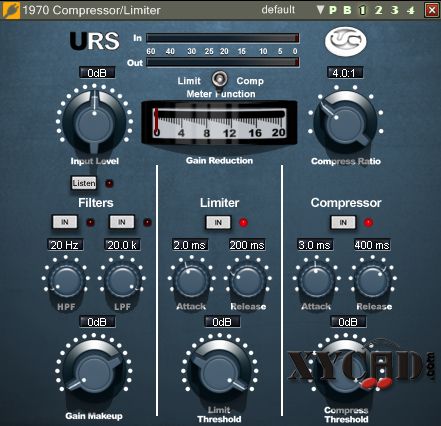This screenshot has width=441, height=426.
Task: Click the 200 ms limiter release field
Action: pyautogui.click(x=247, y=245)
